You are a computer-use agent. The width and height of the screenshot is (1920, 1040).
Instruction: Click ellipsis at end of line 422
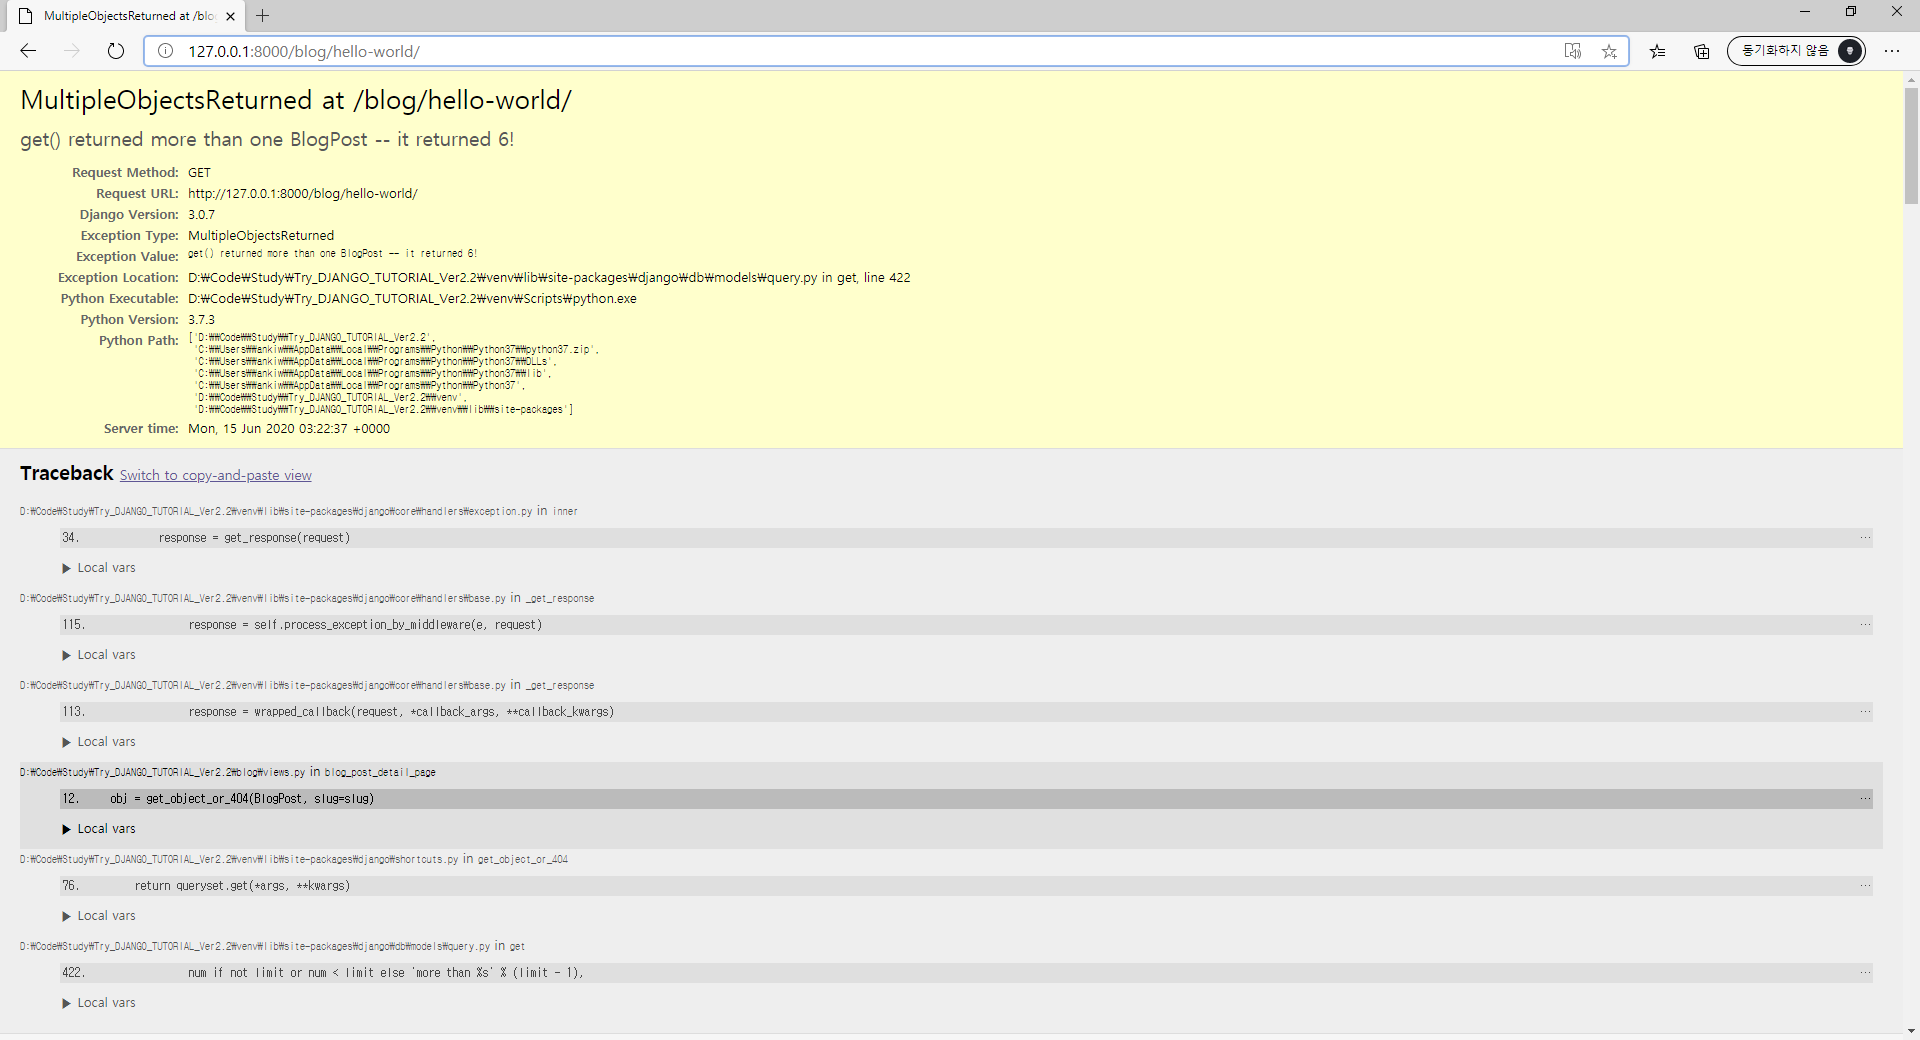tap(1865, 973)
